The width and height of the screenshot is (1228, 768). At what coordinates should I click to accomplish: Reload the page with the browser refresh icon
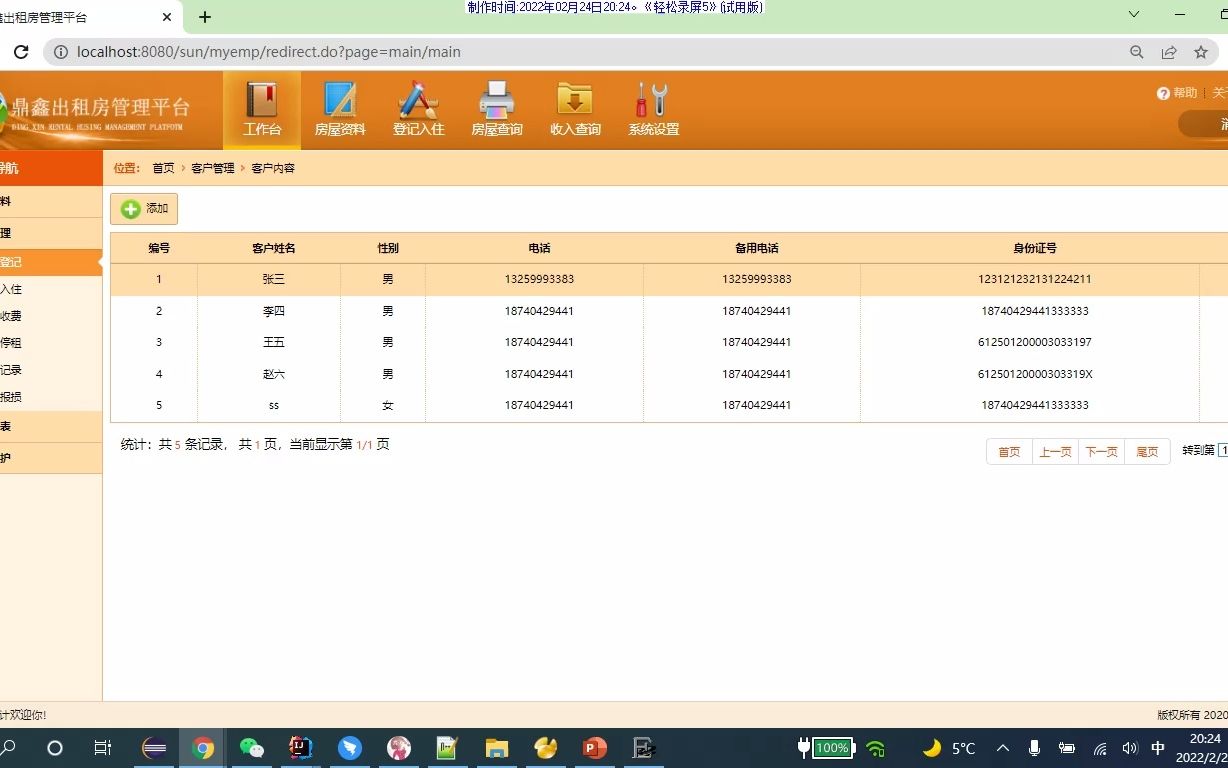20,52
